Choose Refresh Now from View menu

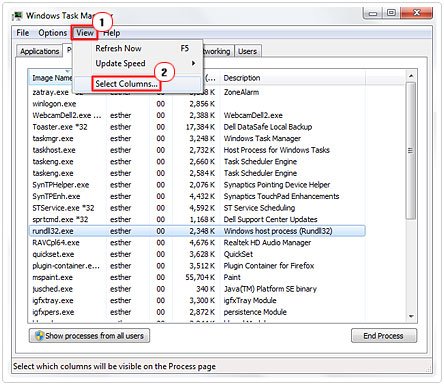click(x=138, y=48)
